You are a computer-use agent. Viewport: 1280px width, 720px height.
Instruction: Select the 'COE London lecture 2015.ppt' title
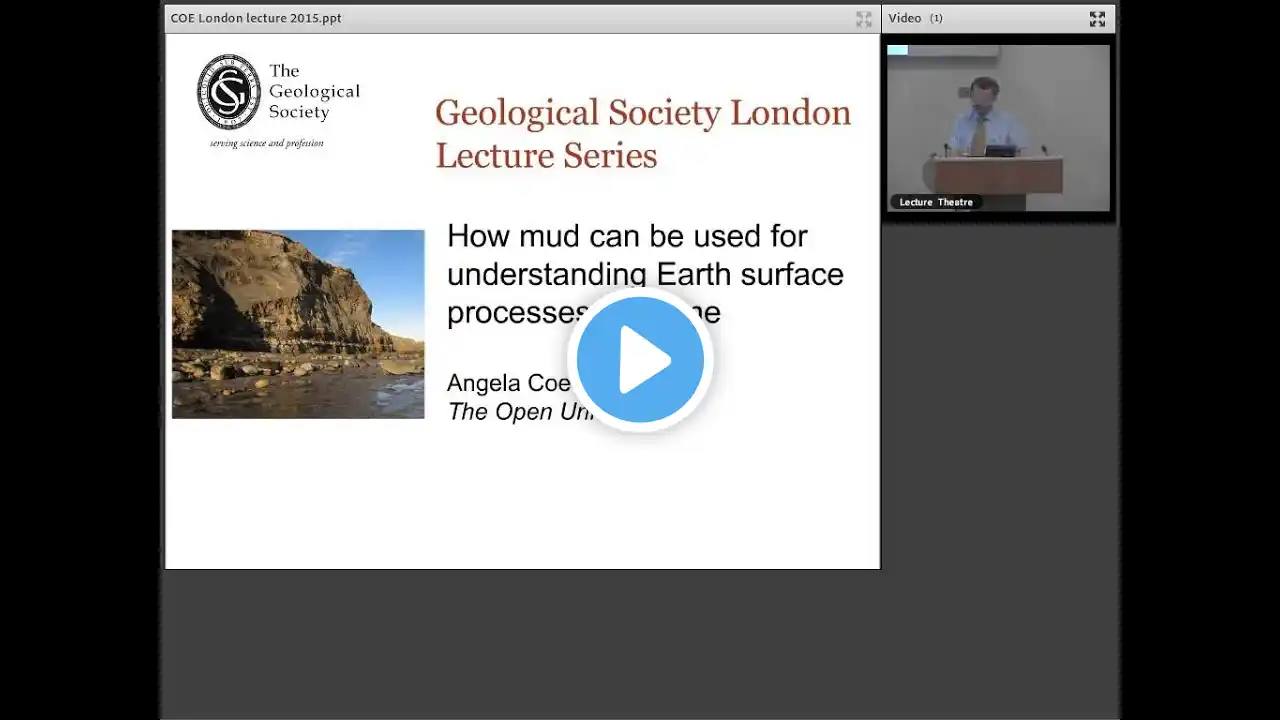click(x=256, y=18)
